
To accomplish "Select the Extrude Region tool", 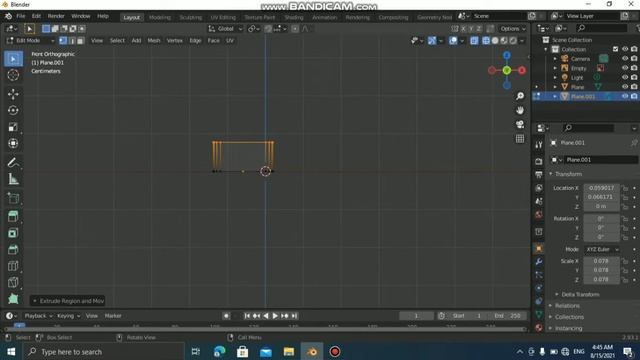I will tap(13, 216).
